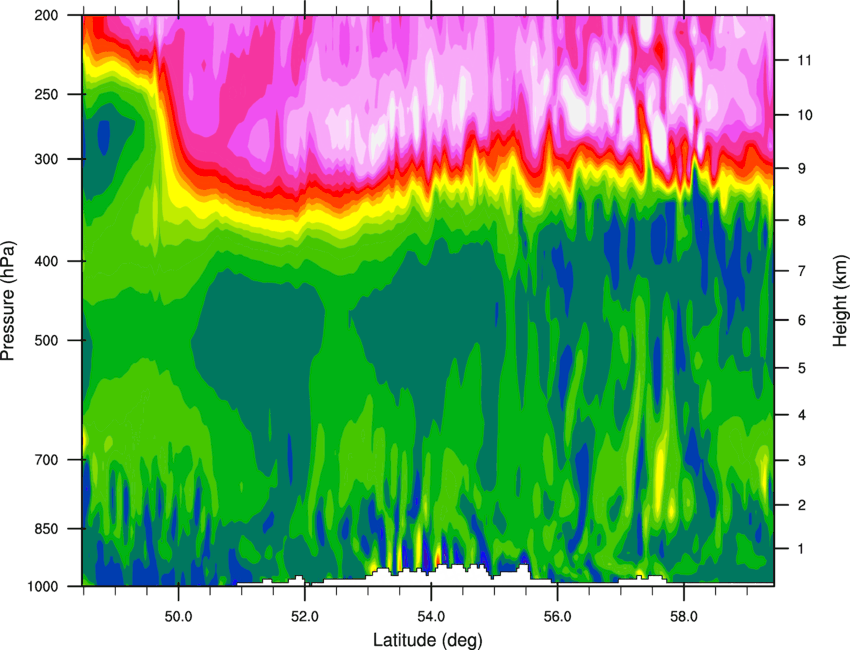Click the 3 km height label
Screen dimensions: 850x650
[802, 460]
